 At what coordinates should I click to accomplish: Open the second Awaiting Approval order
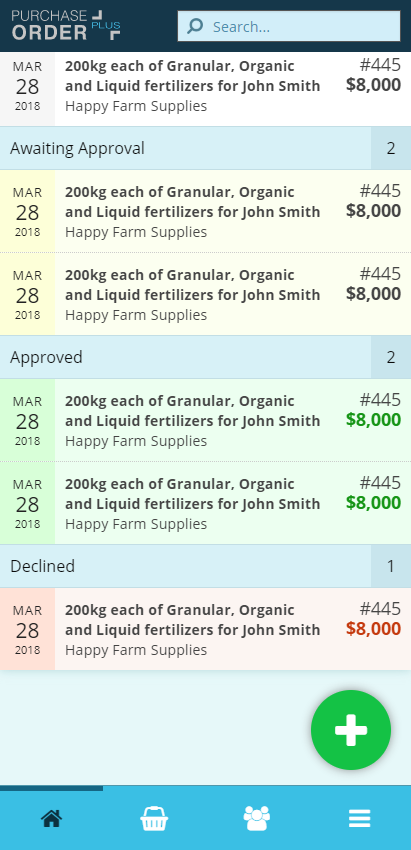206,294
